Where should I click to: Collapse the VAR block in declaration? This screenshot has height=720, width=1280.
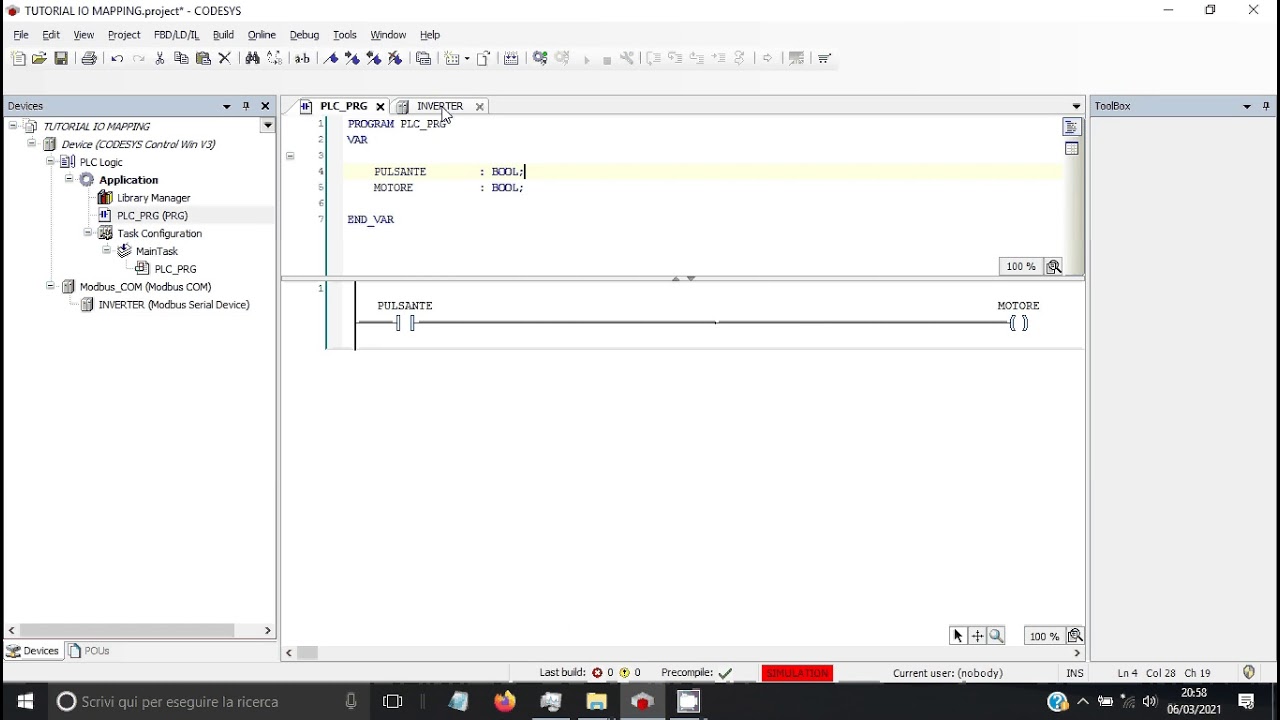290,156
